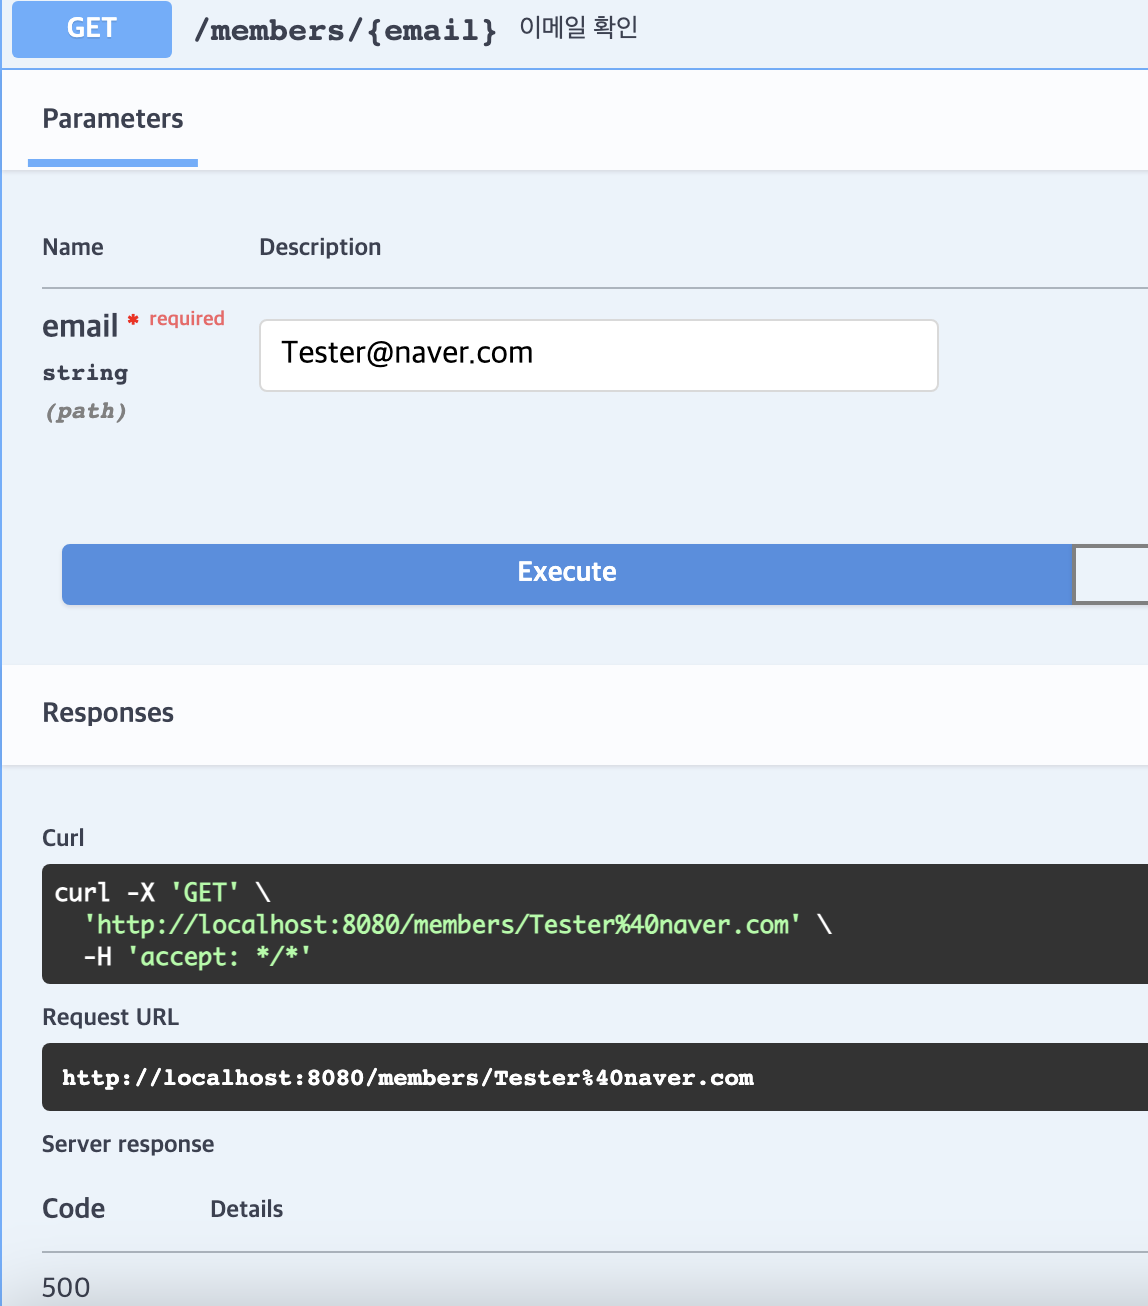This screenshot has width=1148, height=1306.
Task: Click the 'Description' column header
Action: [320, 247]
